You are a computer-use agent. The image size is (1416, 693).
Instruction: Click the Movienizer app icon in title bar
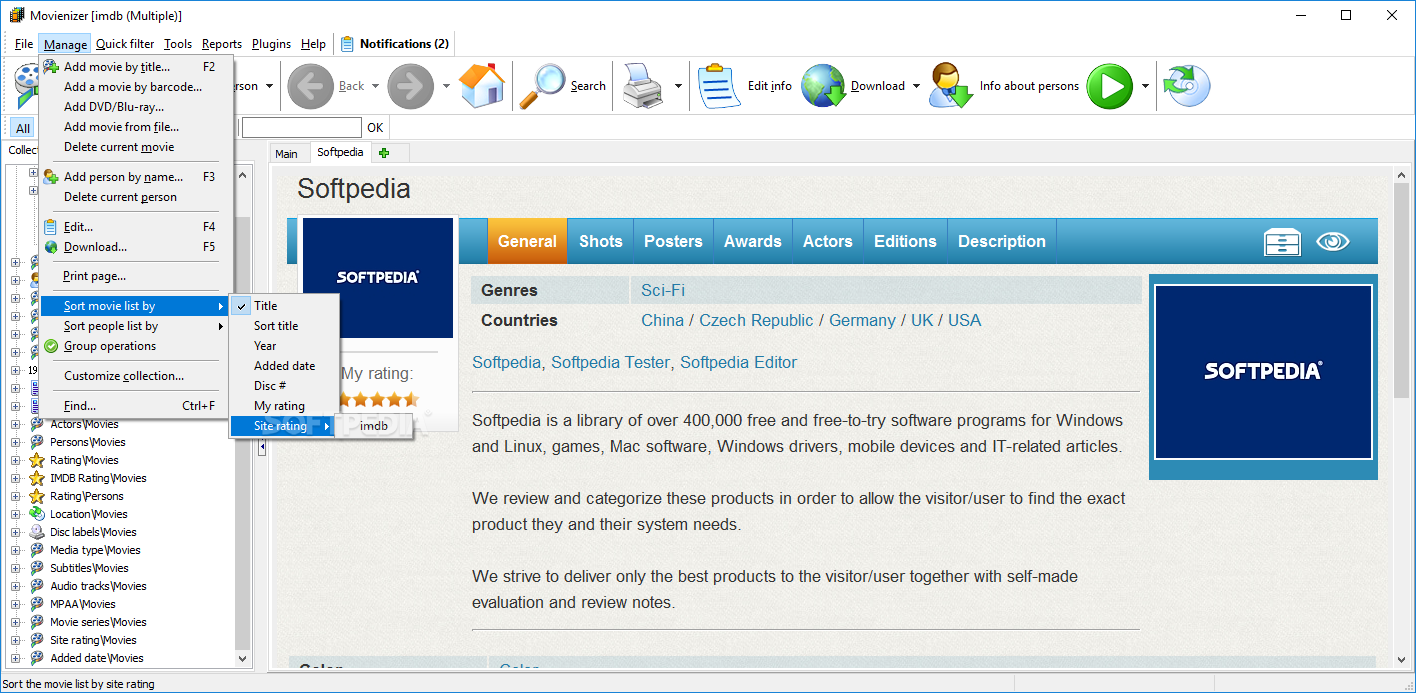[17, 16]
